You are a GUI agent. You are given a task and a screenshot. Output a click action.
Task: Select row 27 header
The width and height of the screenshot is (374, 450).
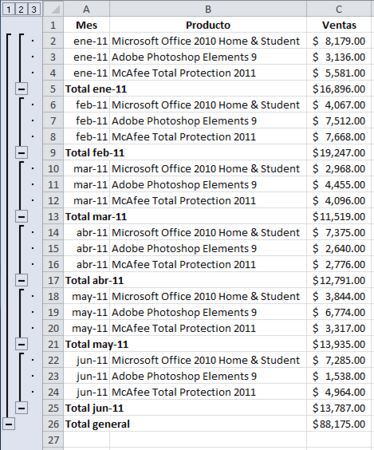(x=53, y=440)
